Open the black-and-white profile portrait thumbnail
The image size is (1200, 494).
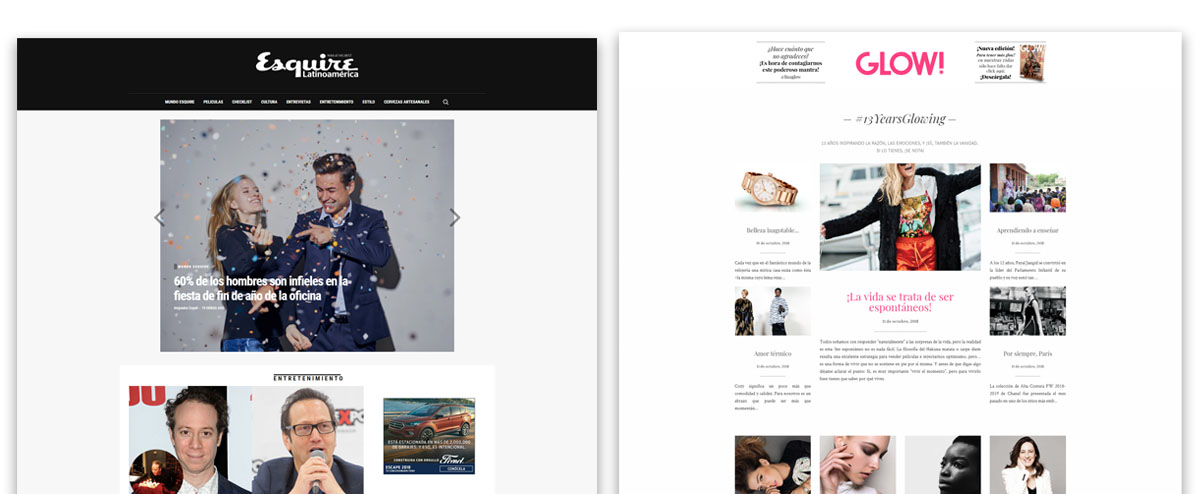coord(943,464)
